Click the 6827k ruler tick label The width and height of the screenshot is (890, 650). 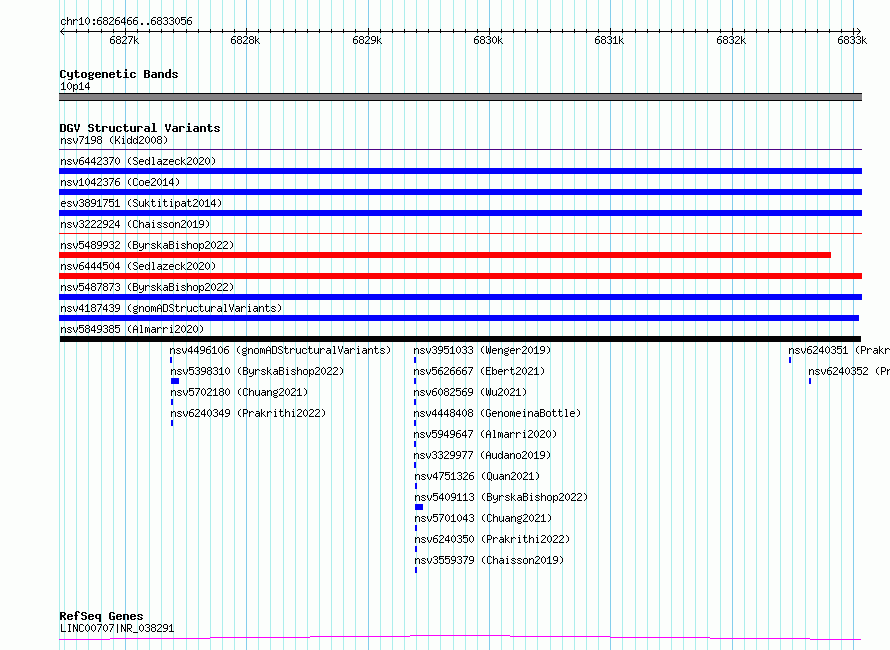[124, 40]
